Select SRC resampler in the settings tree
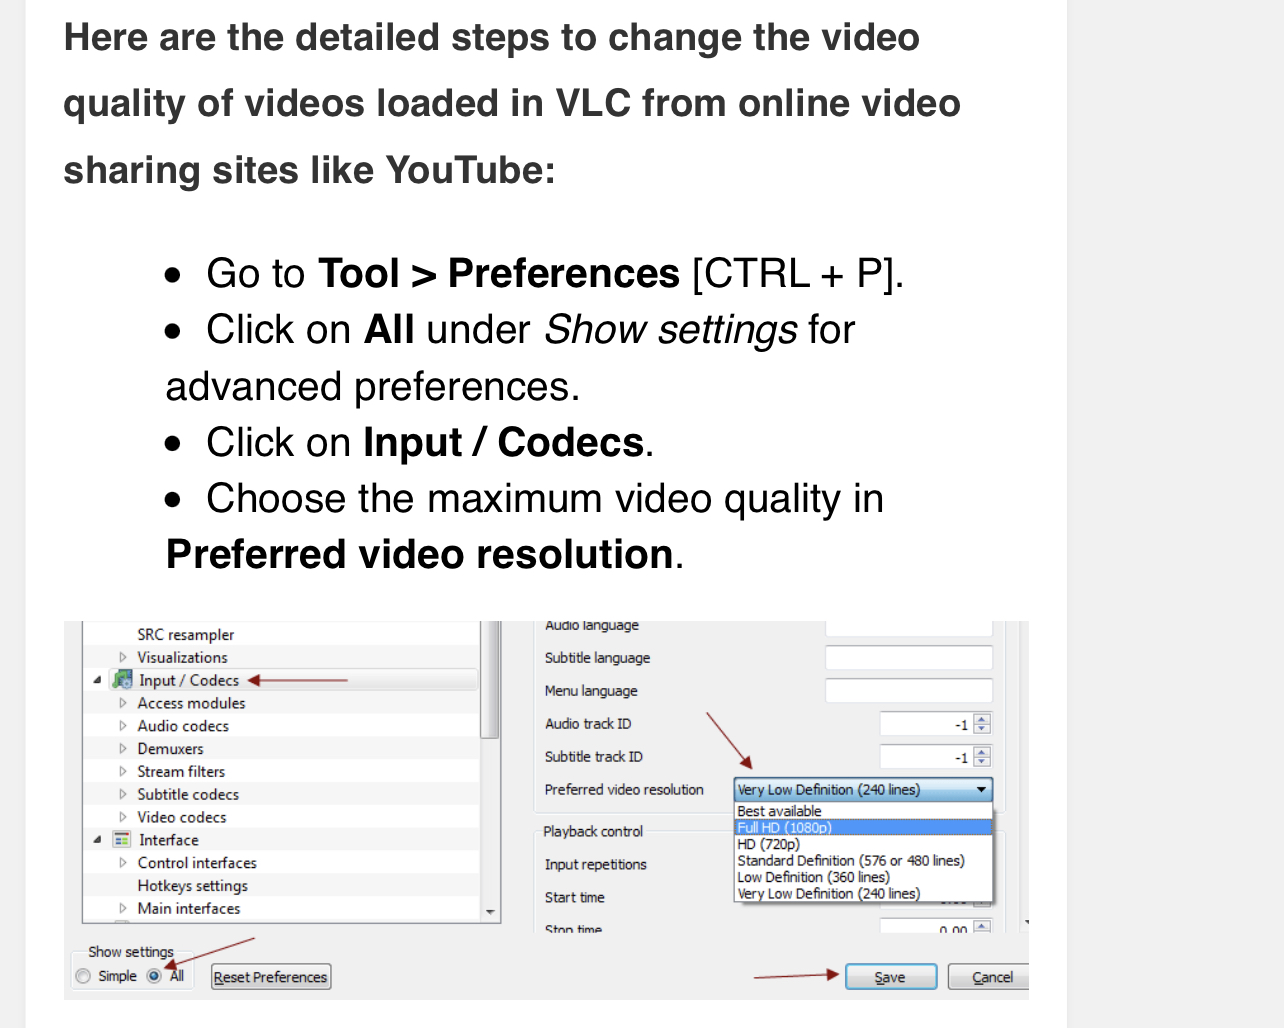The height and width of the screenshot is (1028, 1284). 186,634
